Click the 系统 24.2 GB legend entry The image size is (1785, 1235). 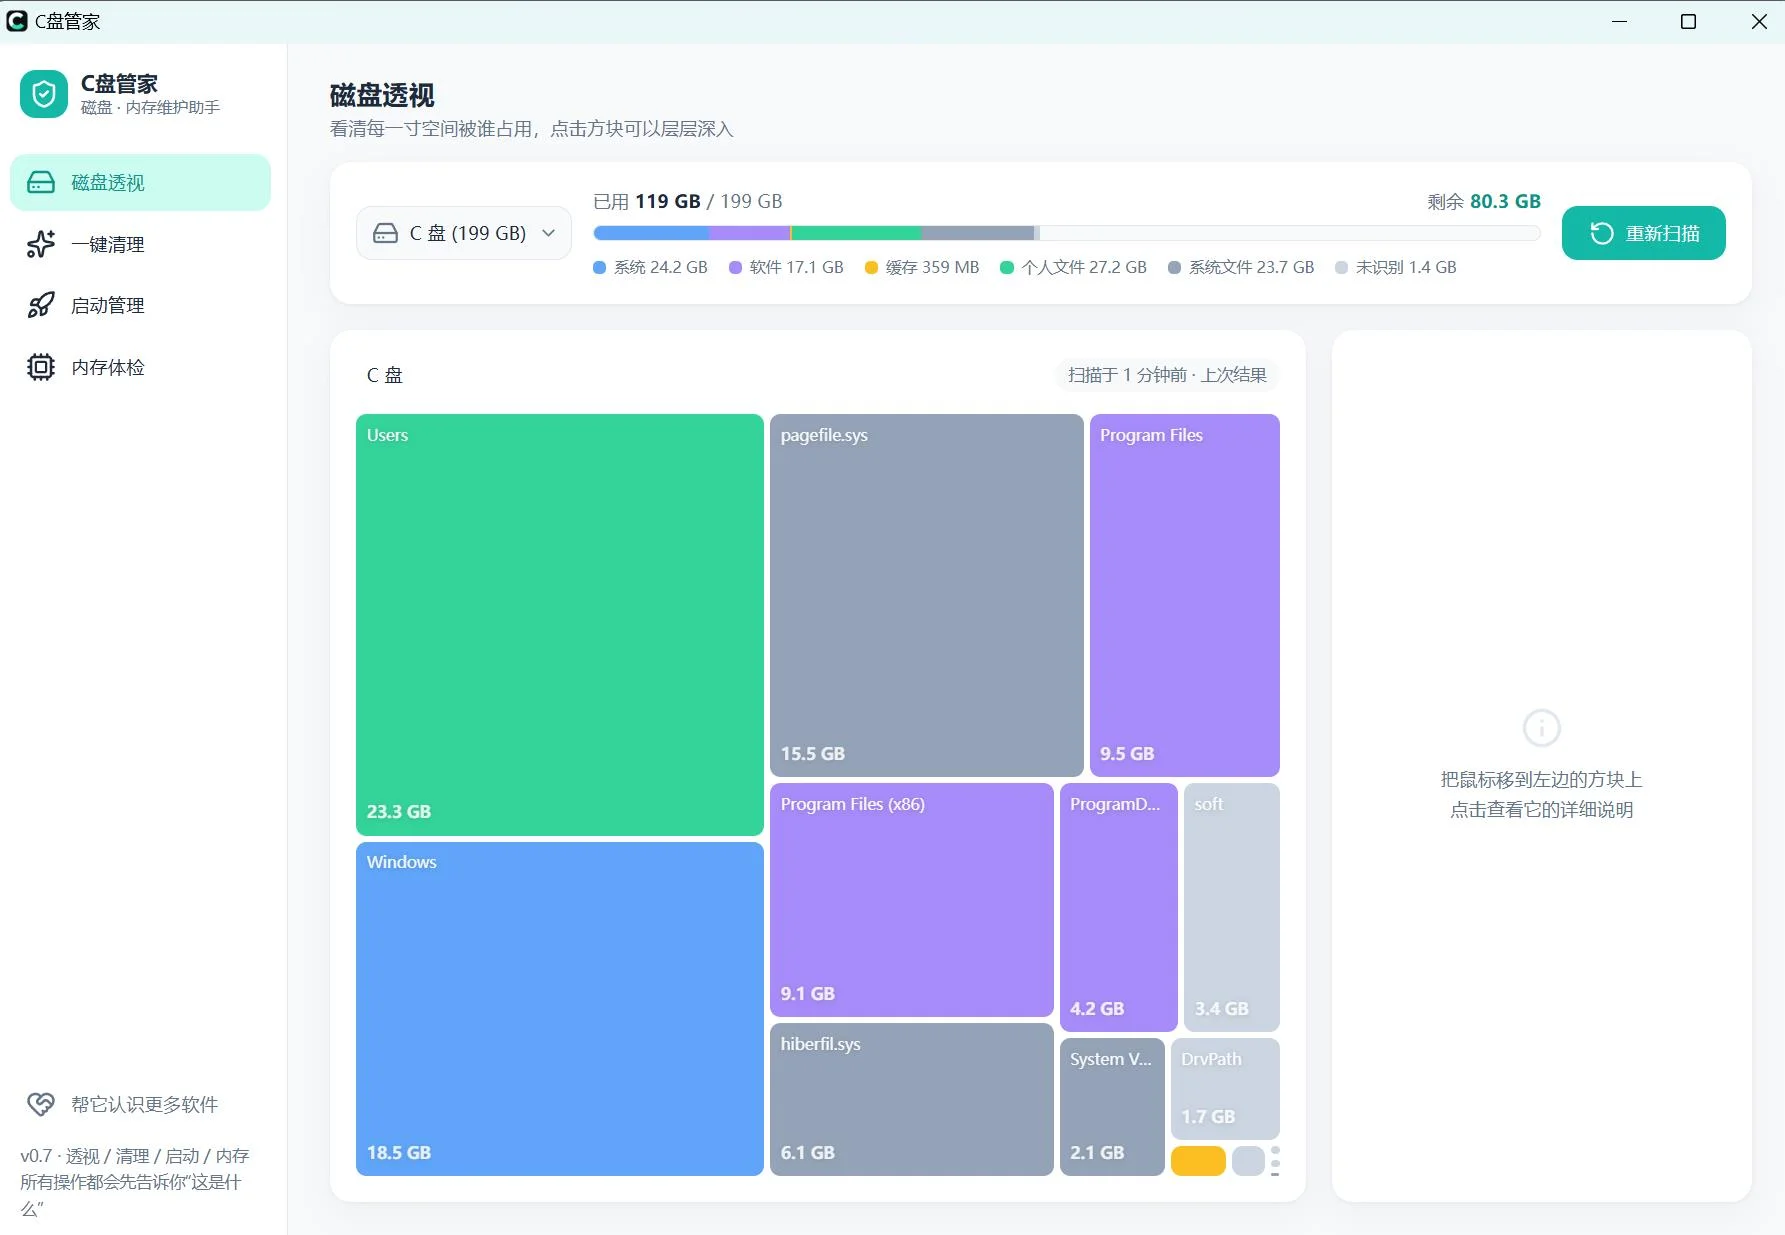[650, 267]
